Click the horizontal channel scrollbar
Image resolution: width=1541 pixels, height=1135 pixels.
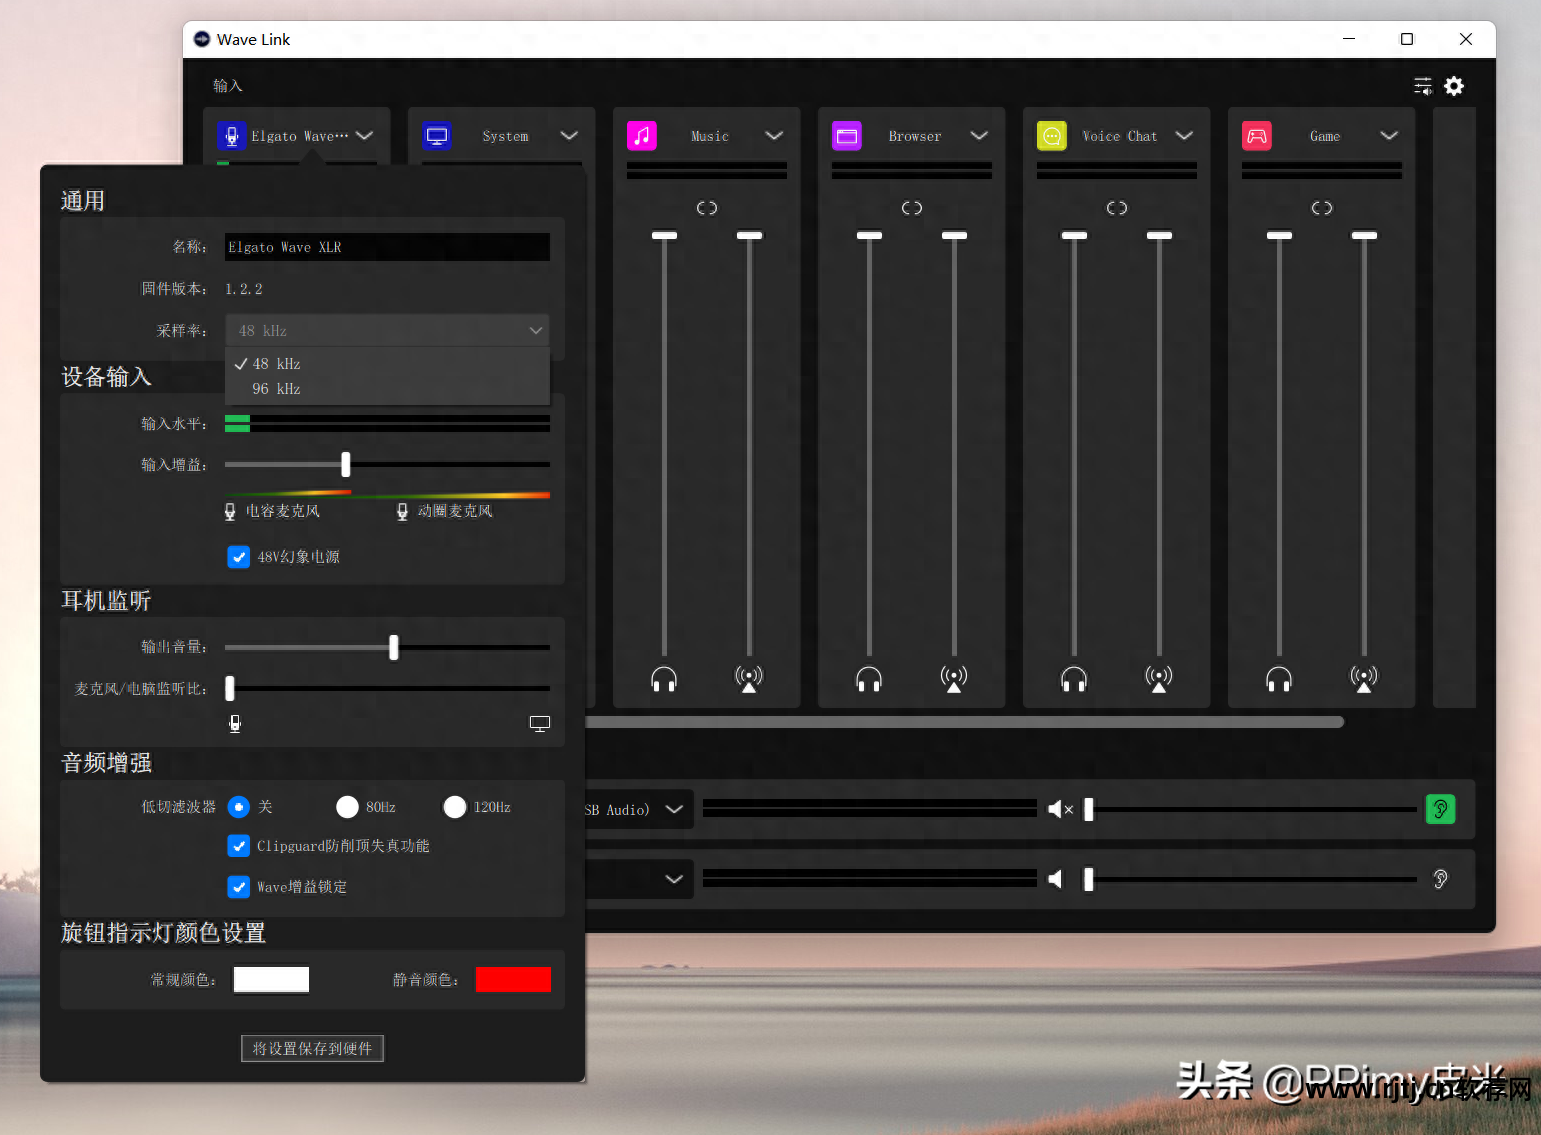coord(965,721)
